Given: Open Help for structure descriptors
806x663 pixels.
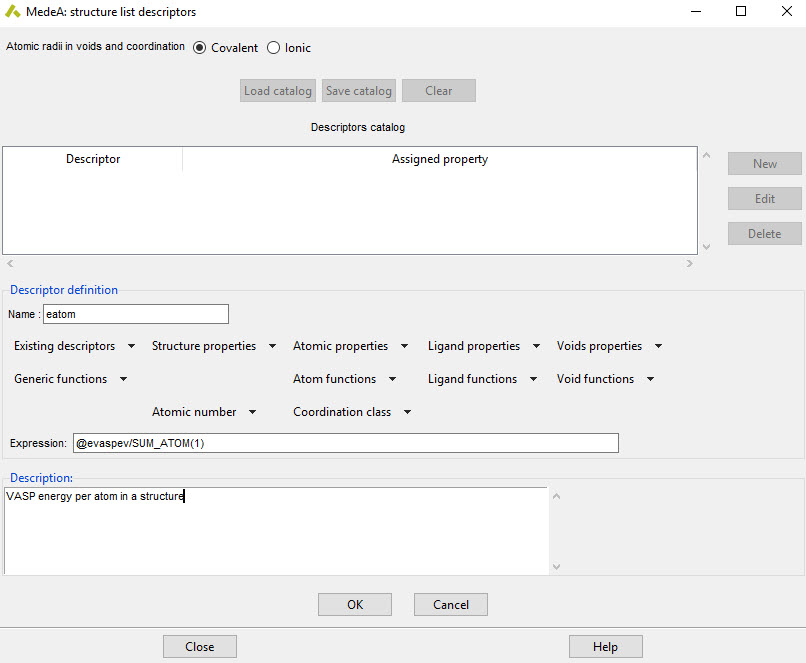Looking at the screenshot, I should coord(605,647).
